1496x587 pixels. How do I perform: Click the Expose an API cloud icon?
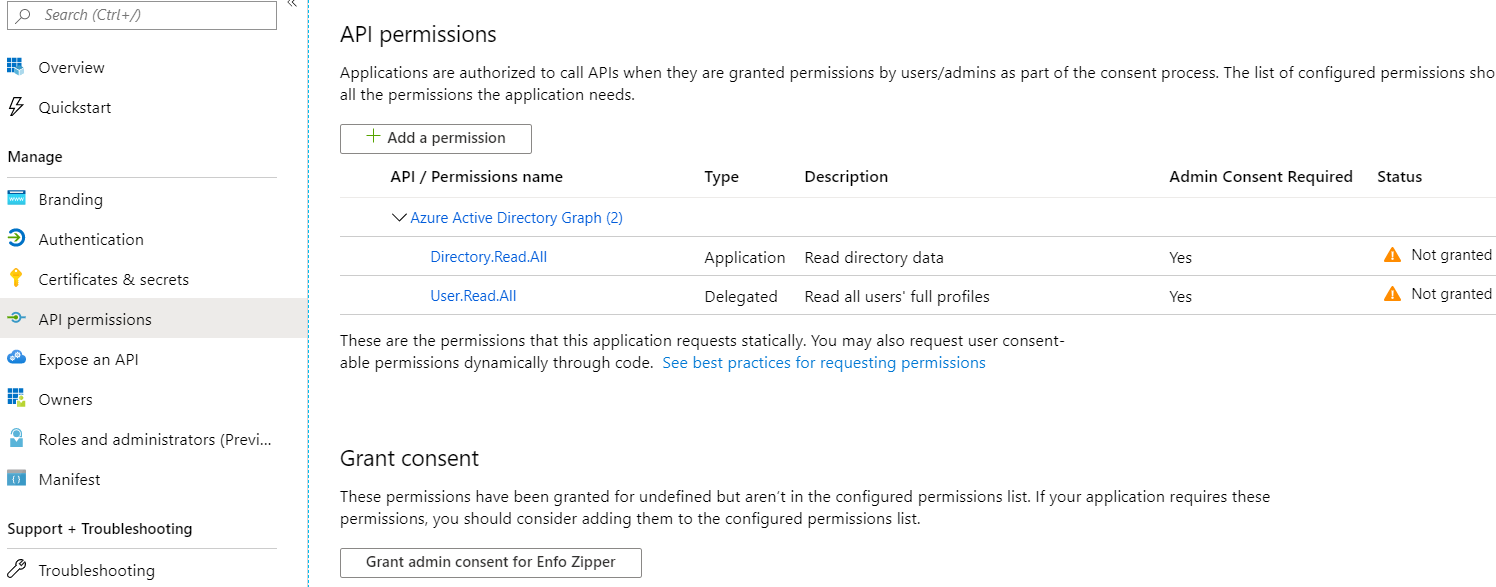click(15, 359)
